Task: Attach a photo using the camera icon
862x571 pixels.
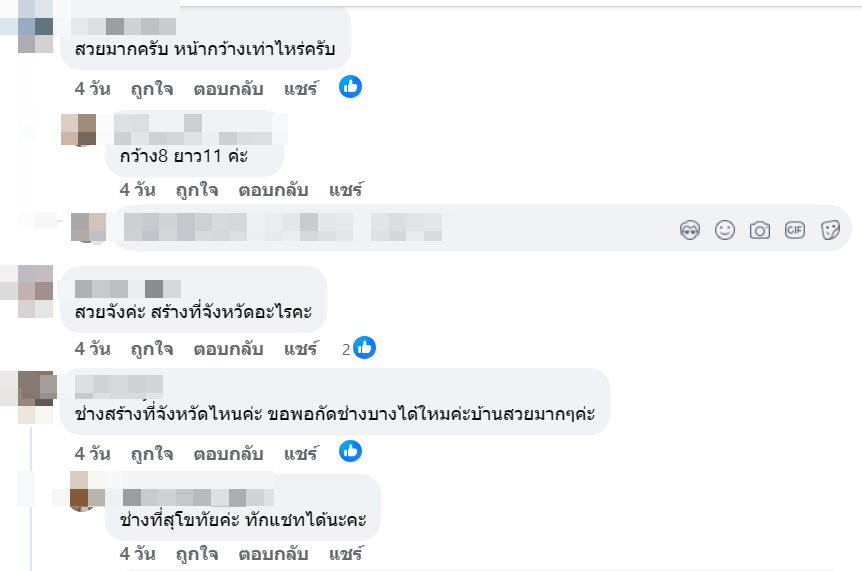Action: pyautogui.click(x=760, y=230)
